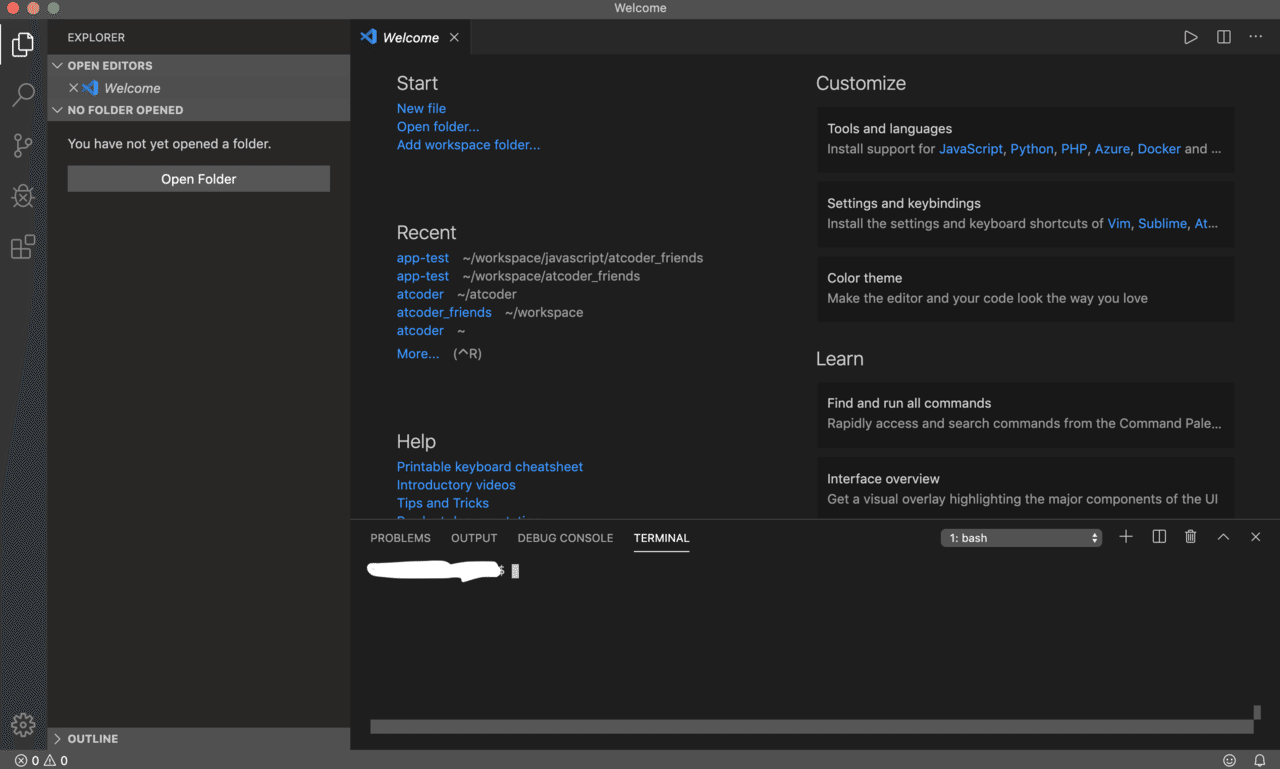Kill the terminal with trash icon

click(1190, 537)
